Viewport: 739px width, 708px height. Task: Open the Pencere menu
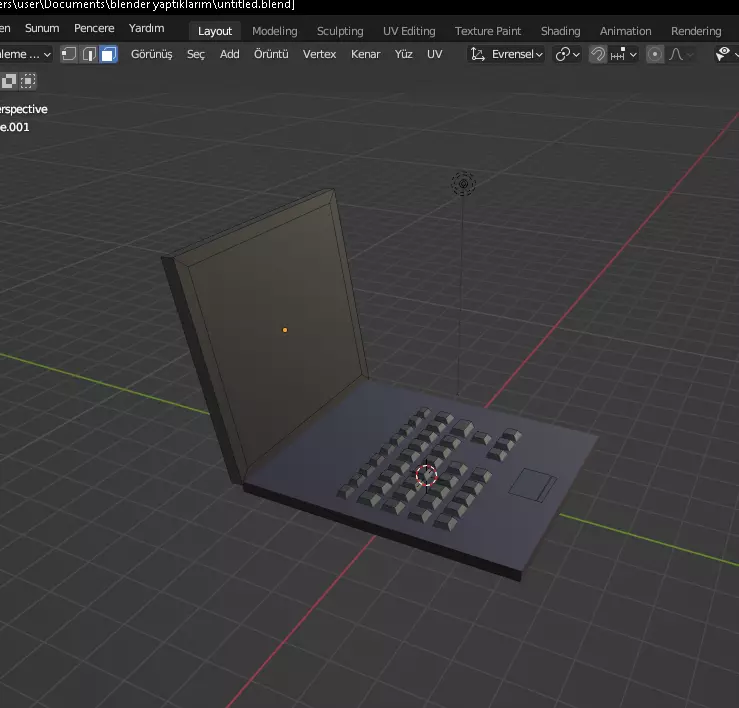(94, 28)
